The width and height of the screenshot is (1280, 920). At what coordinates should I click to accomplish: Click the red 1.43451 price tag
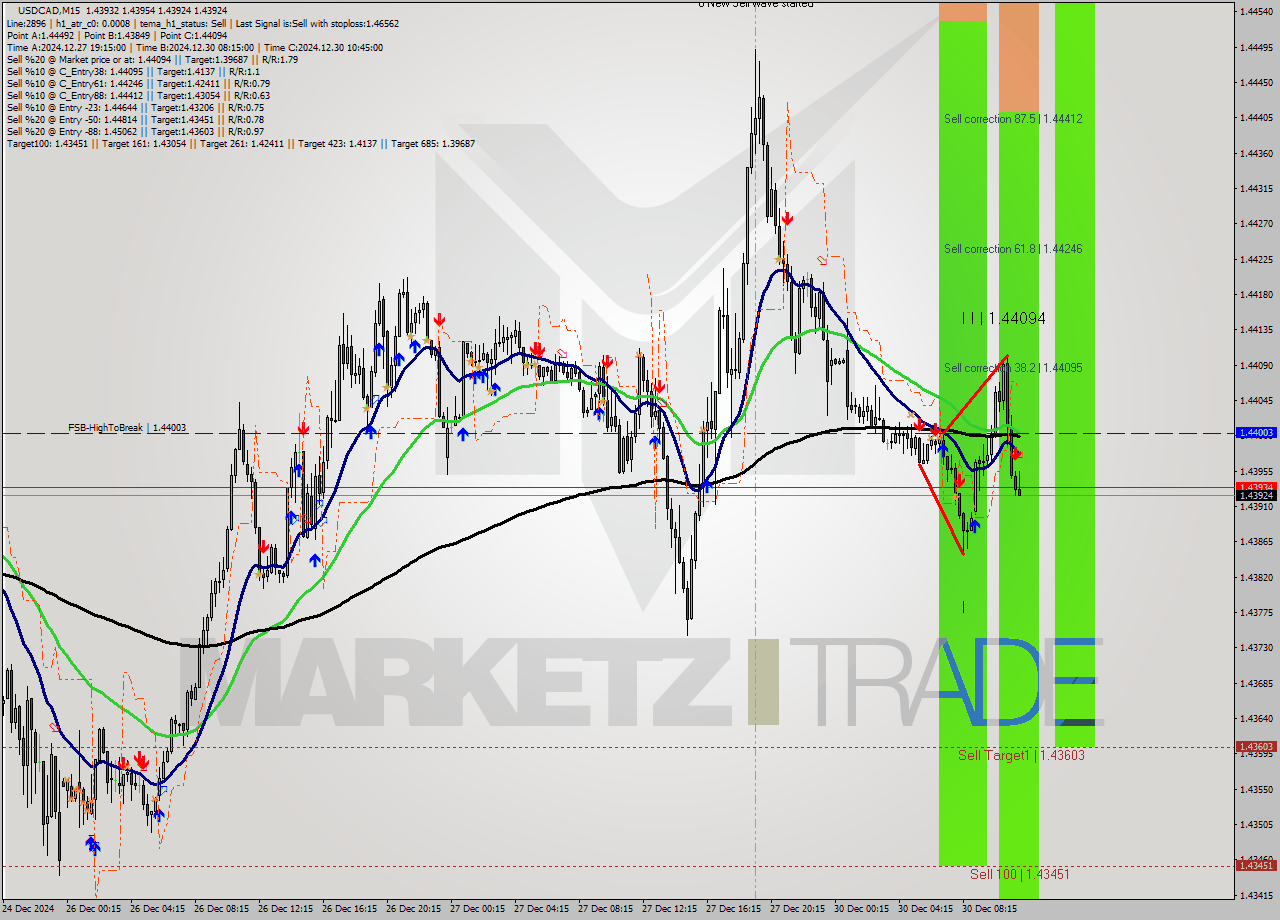tap(1256, 866)
